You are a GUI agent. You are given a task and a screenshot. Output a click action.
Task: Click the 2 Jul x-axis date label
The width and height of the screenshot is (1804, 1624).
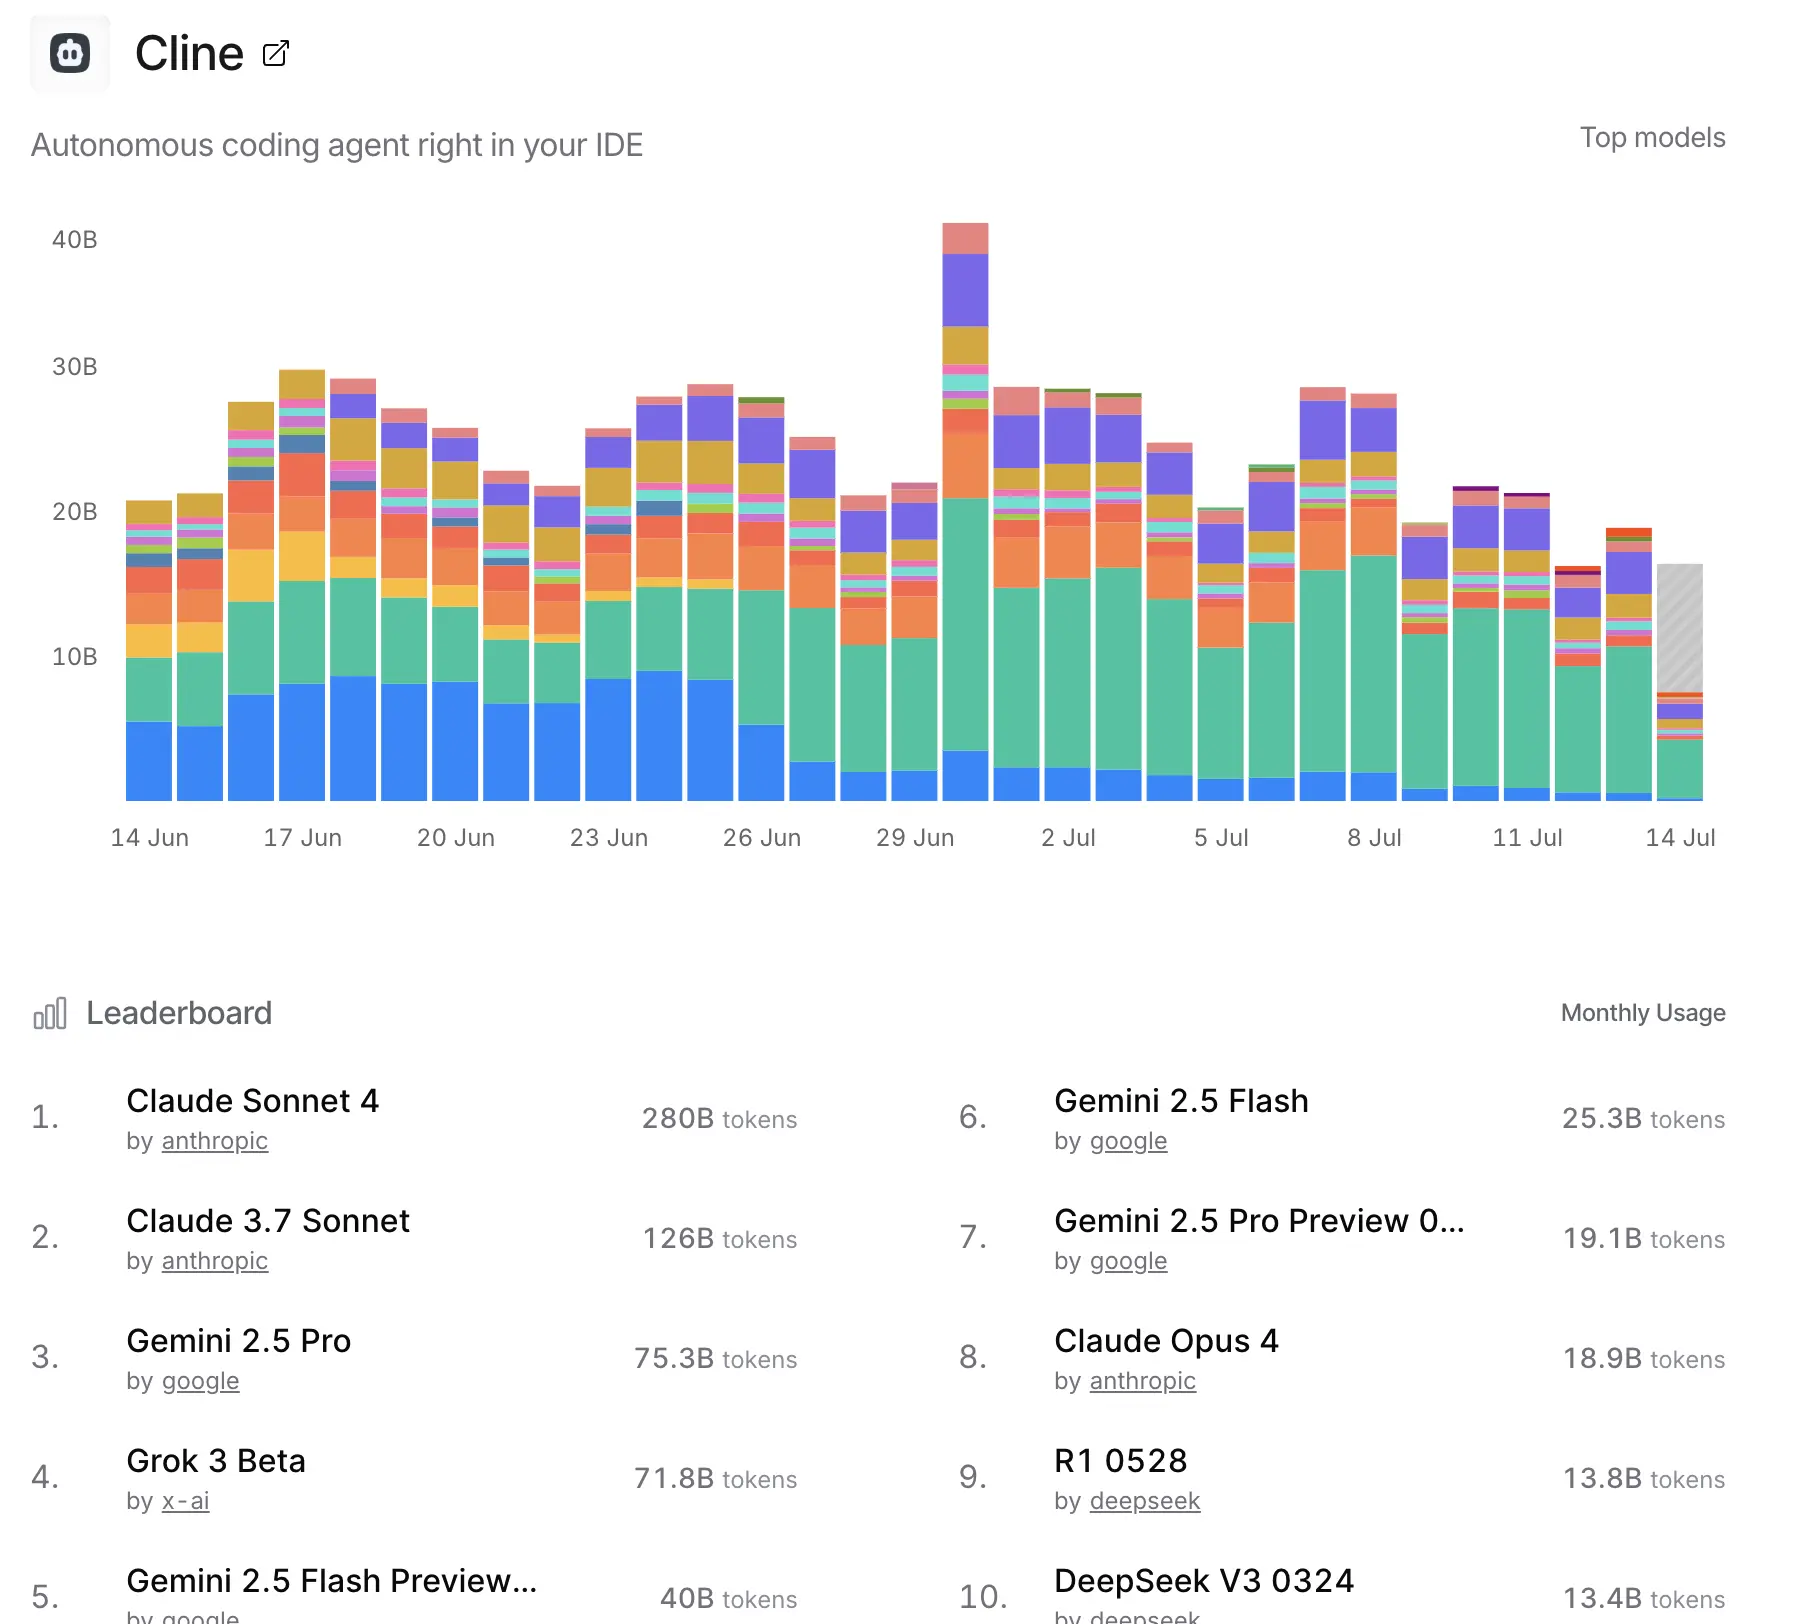pos(1068,838)
